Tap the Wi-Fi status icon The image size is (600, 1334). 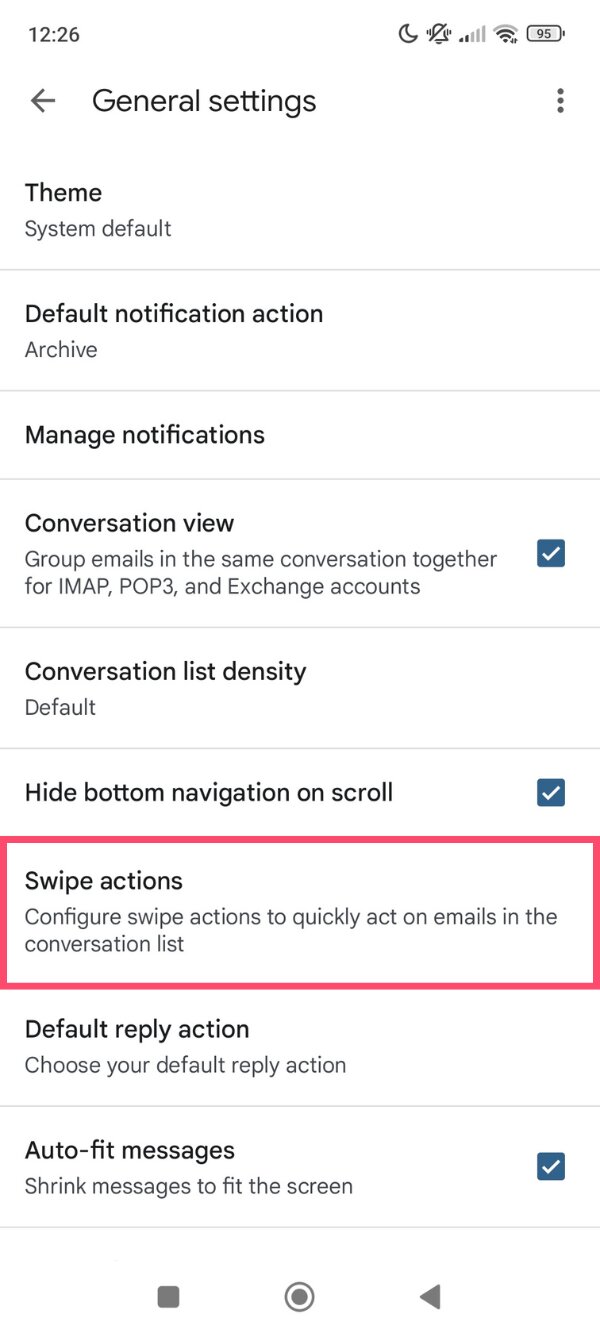point(506,33)
